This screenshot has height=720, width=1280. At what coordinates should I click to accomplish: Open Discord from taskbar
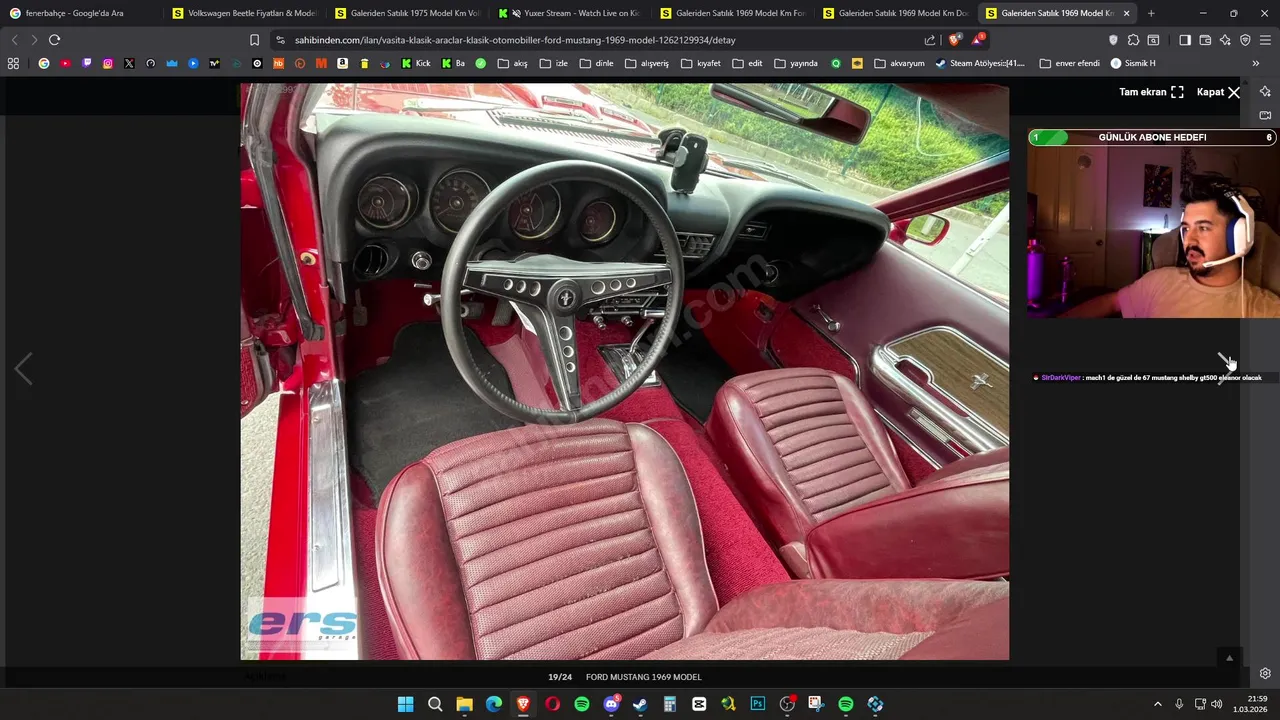tap(611, 704)
